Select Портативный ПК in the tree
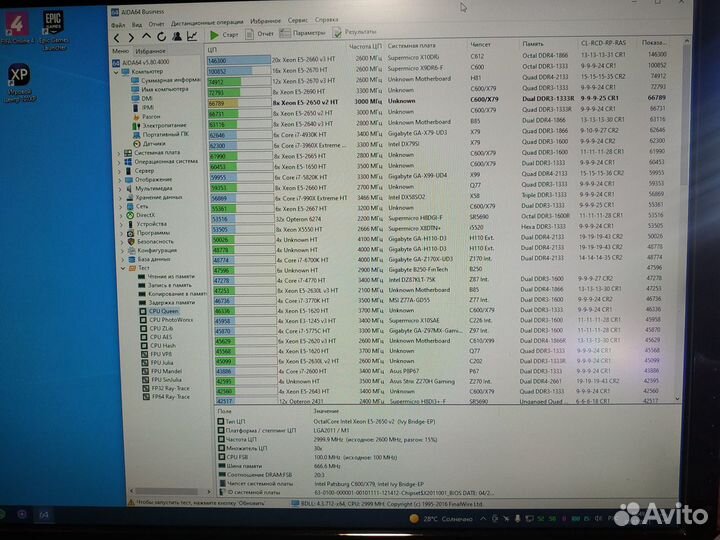This screenshot has width=720, height=540. tap(161, 135)
